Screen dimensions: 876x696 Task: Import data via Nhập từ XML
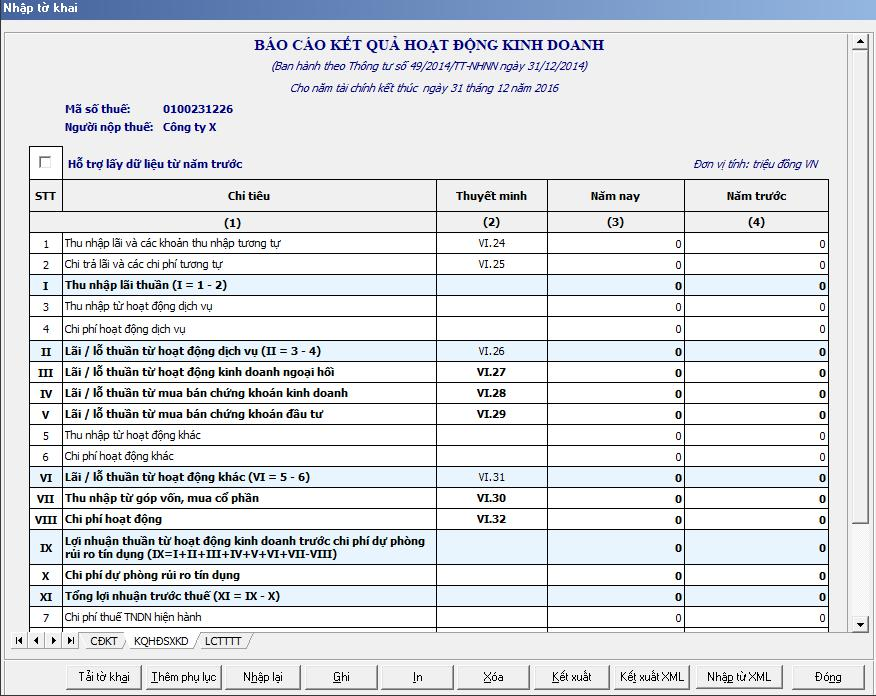tap(738, 677)
